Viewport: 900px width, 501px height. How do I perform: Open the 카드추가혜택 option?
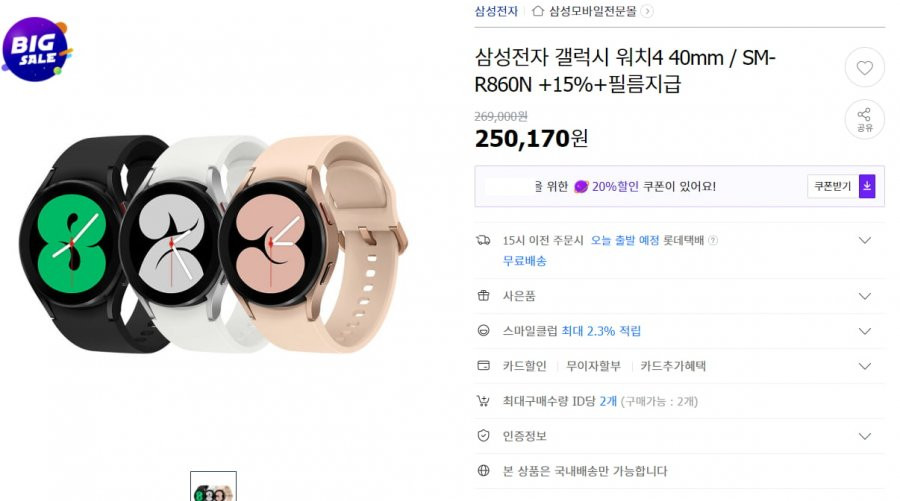pyautogui.click(x=673, y=366)
